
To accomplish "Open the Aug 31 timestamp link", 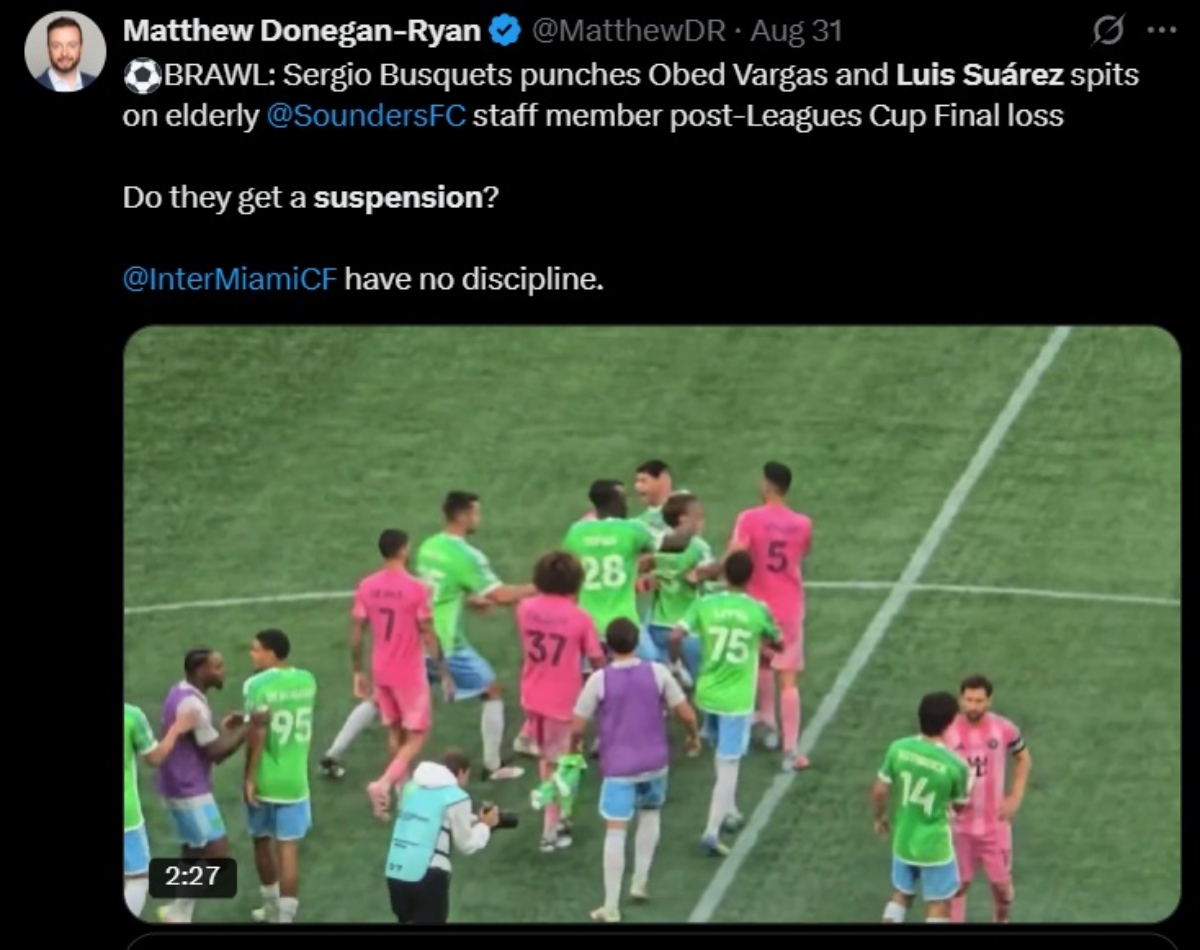I will (796, 31).
